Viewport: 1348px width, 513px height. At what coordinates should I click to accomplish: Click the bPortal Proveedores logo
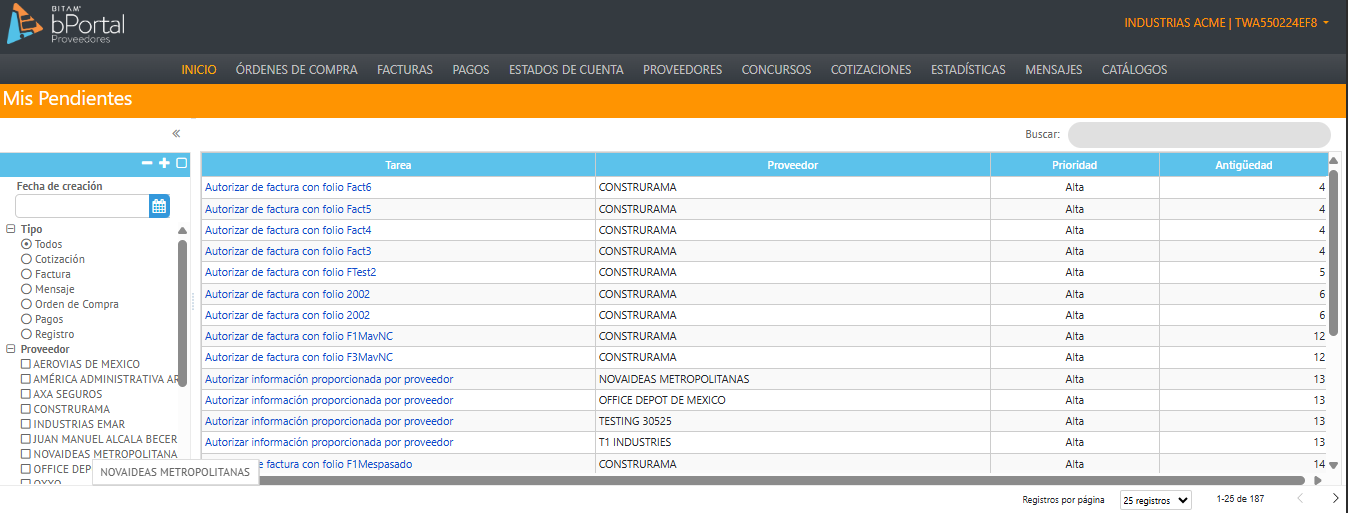[66, 24]
